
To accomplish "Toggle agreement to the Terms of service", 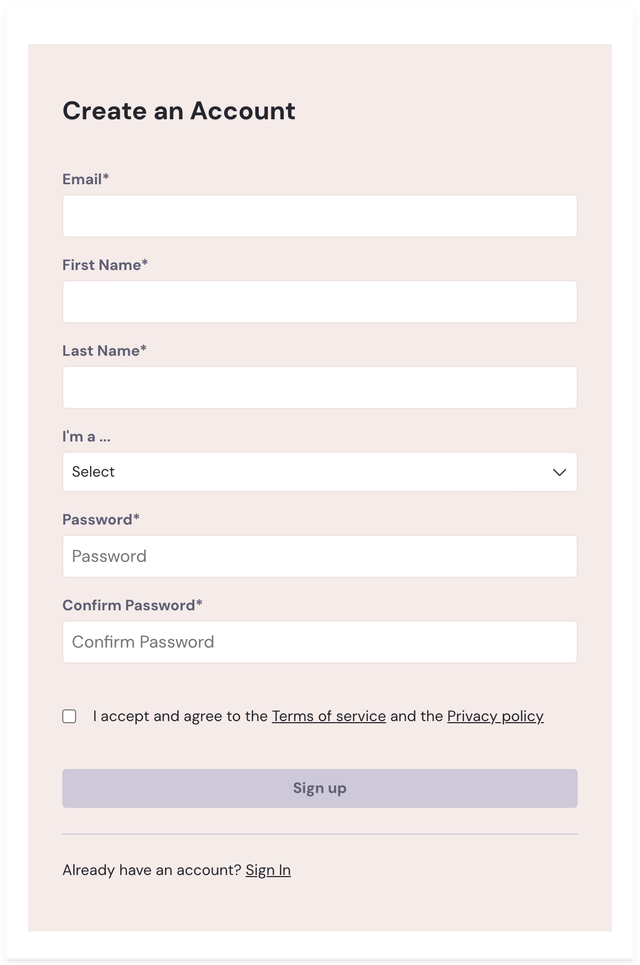I will pos(69,716).
